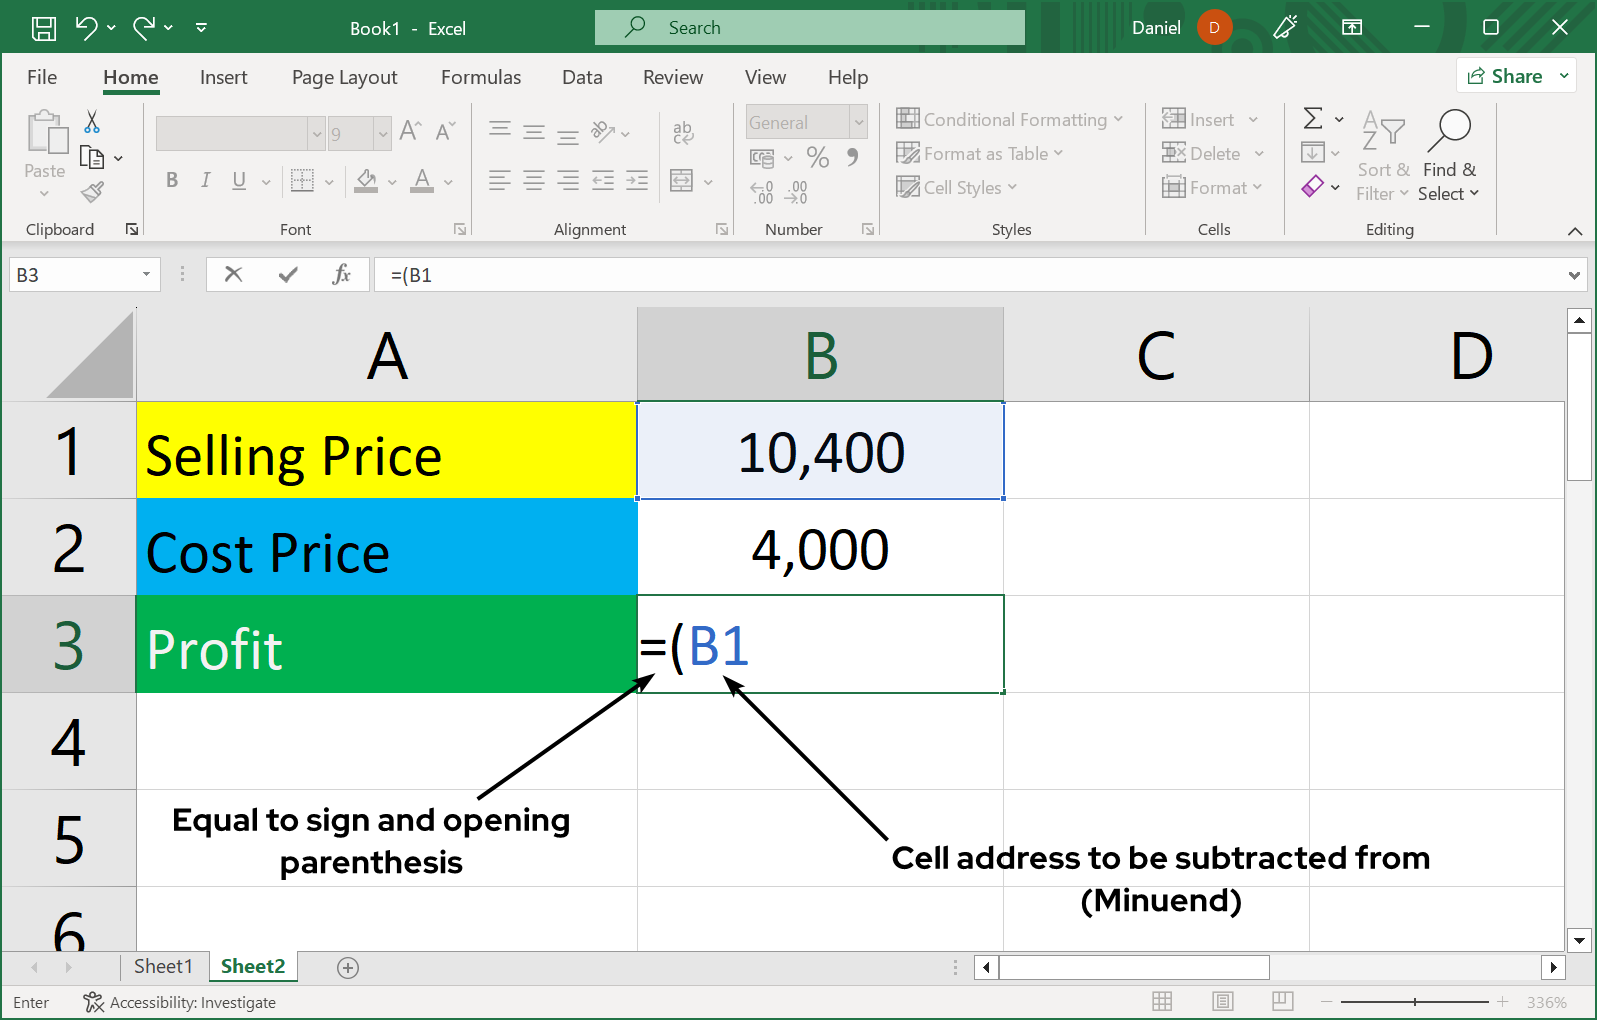Open the Customize Quick Access Toolbar menu
The height and width of the screenshot is (1020, 1597).
201,28
